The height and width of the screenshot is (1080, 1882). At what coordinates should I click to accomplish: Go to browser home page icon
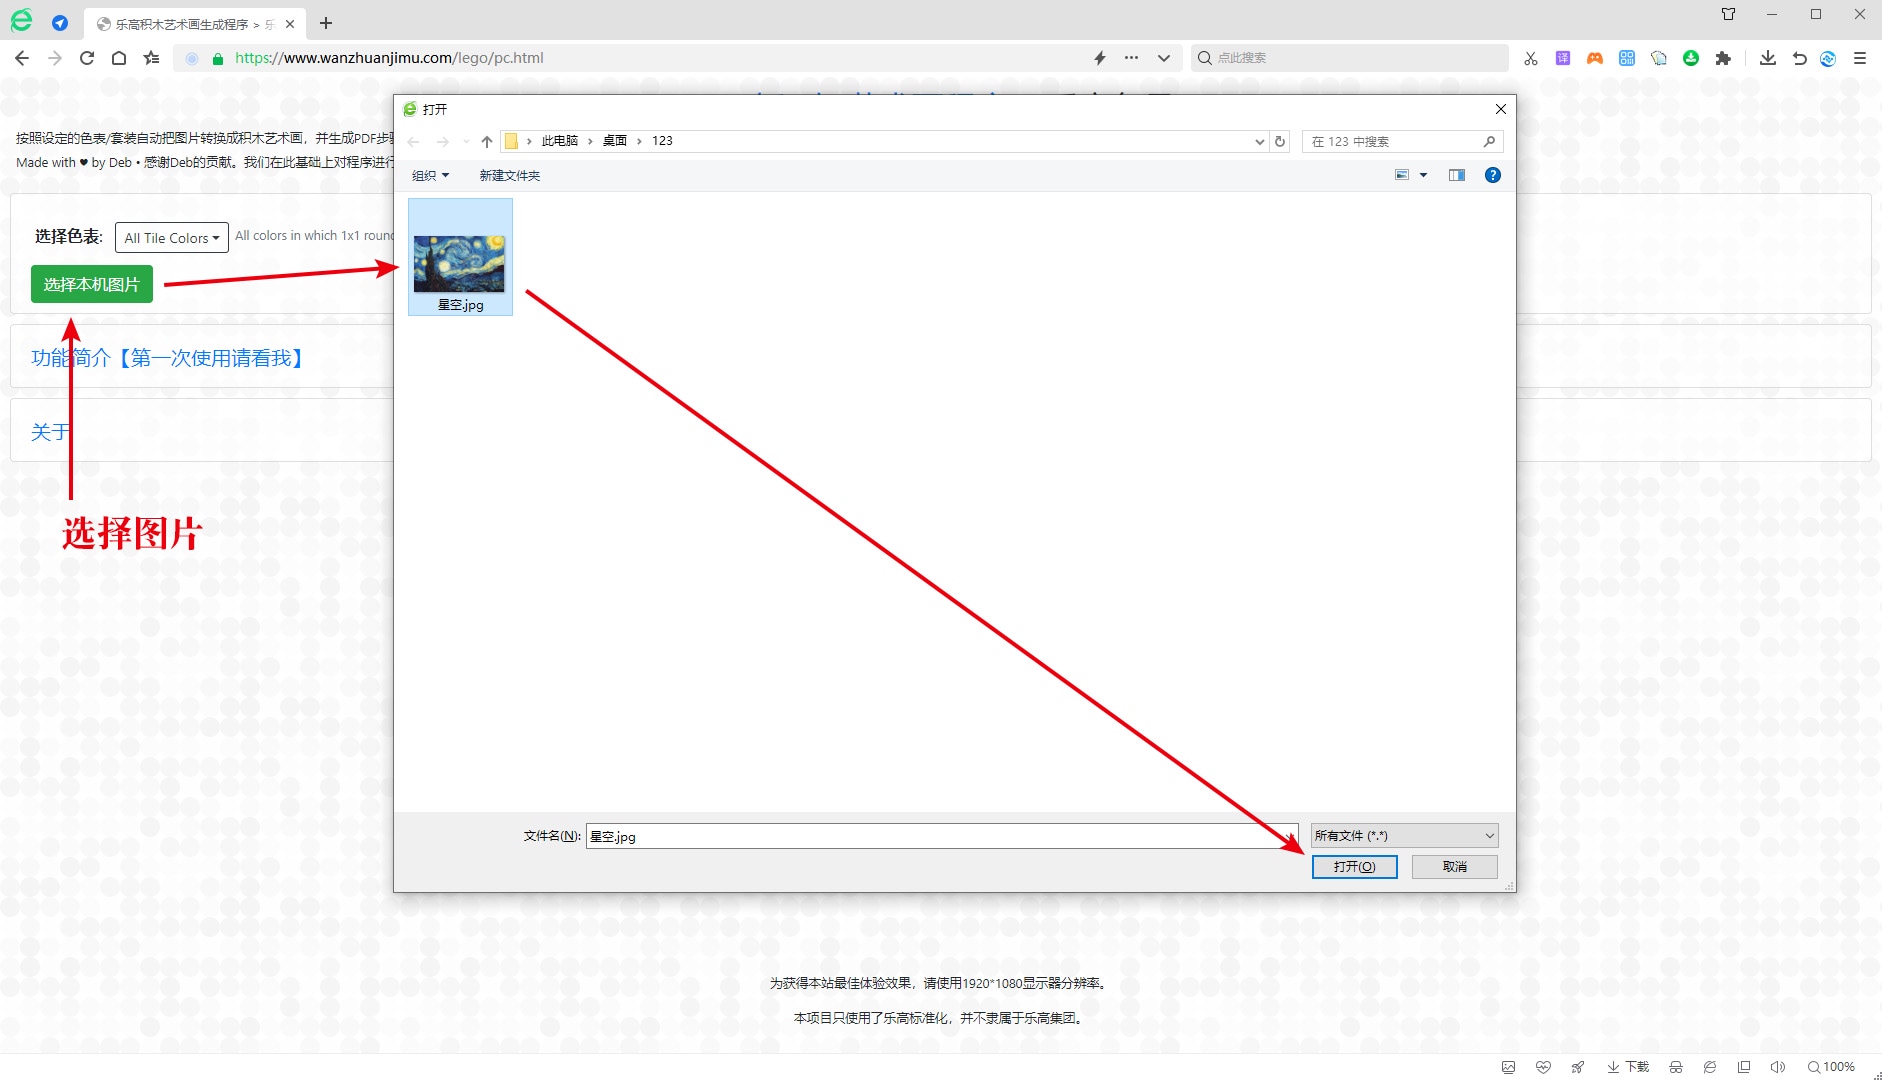(119, 58)
